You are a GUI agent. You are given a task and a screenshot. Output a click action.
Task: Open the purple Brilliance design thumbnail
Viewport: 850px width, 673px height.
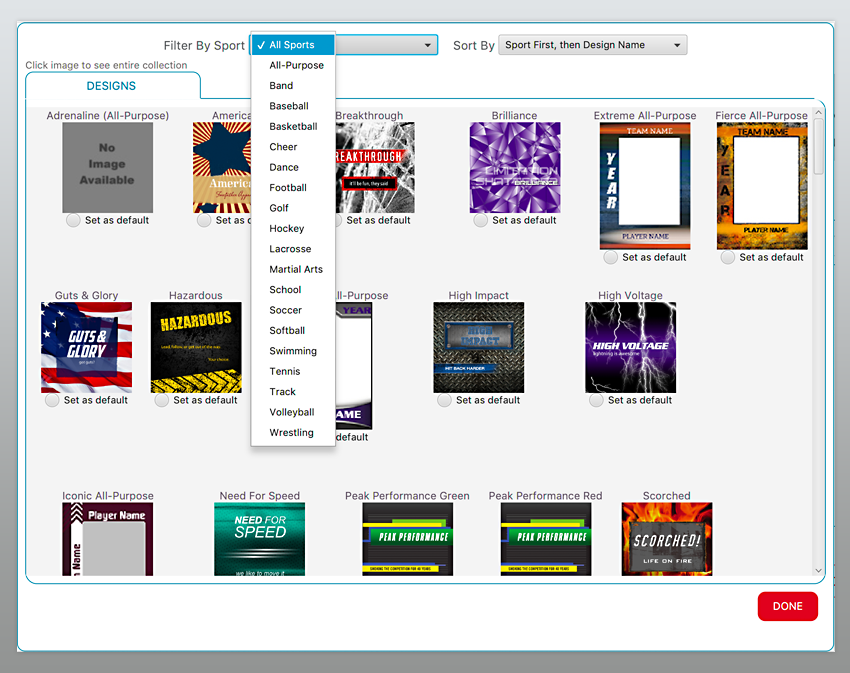tap(515, 168)
